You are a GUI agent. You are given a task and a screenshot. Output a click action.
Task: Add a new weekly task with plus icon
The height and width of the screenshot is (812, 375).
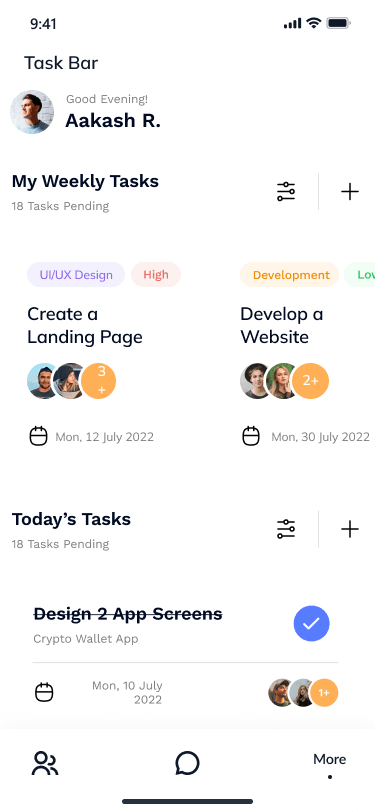tap(350, 192)
